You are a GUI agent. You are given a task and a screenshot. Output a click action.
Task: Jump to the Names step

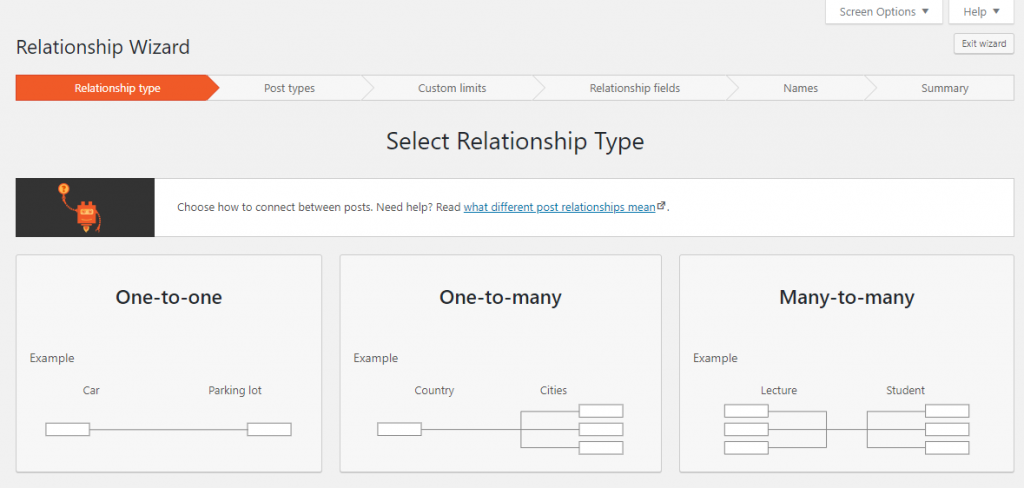[x=800, y=88]
